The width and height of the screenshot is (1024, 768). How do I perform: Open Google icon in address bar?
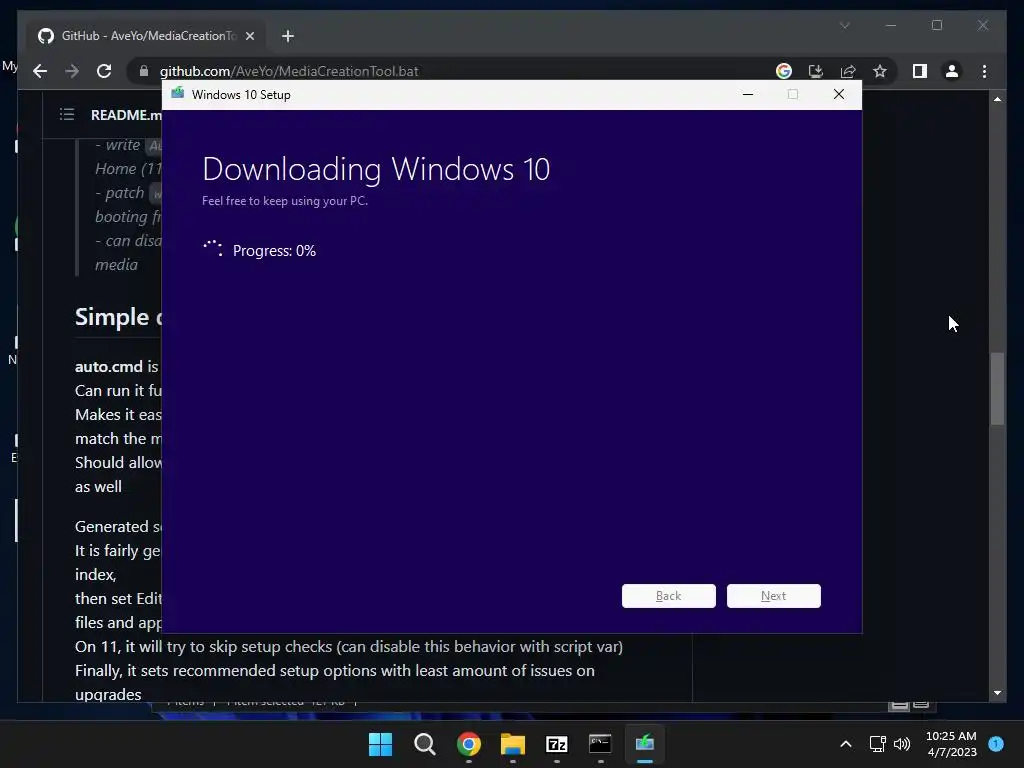(784, 71)
